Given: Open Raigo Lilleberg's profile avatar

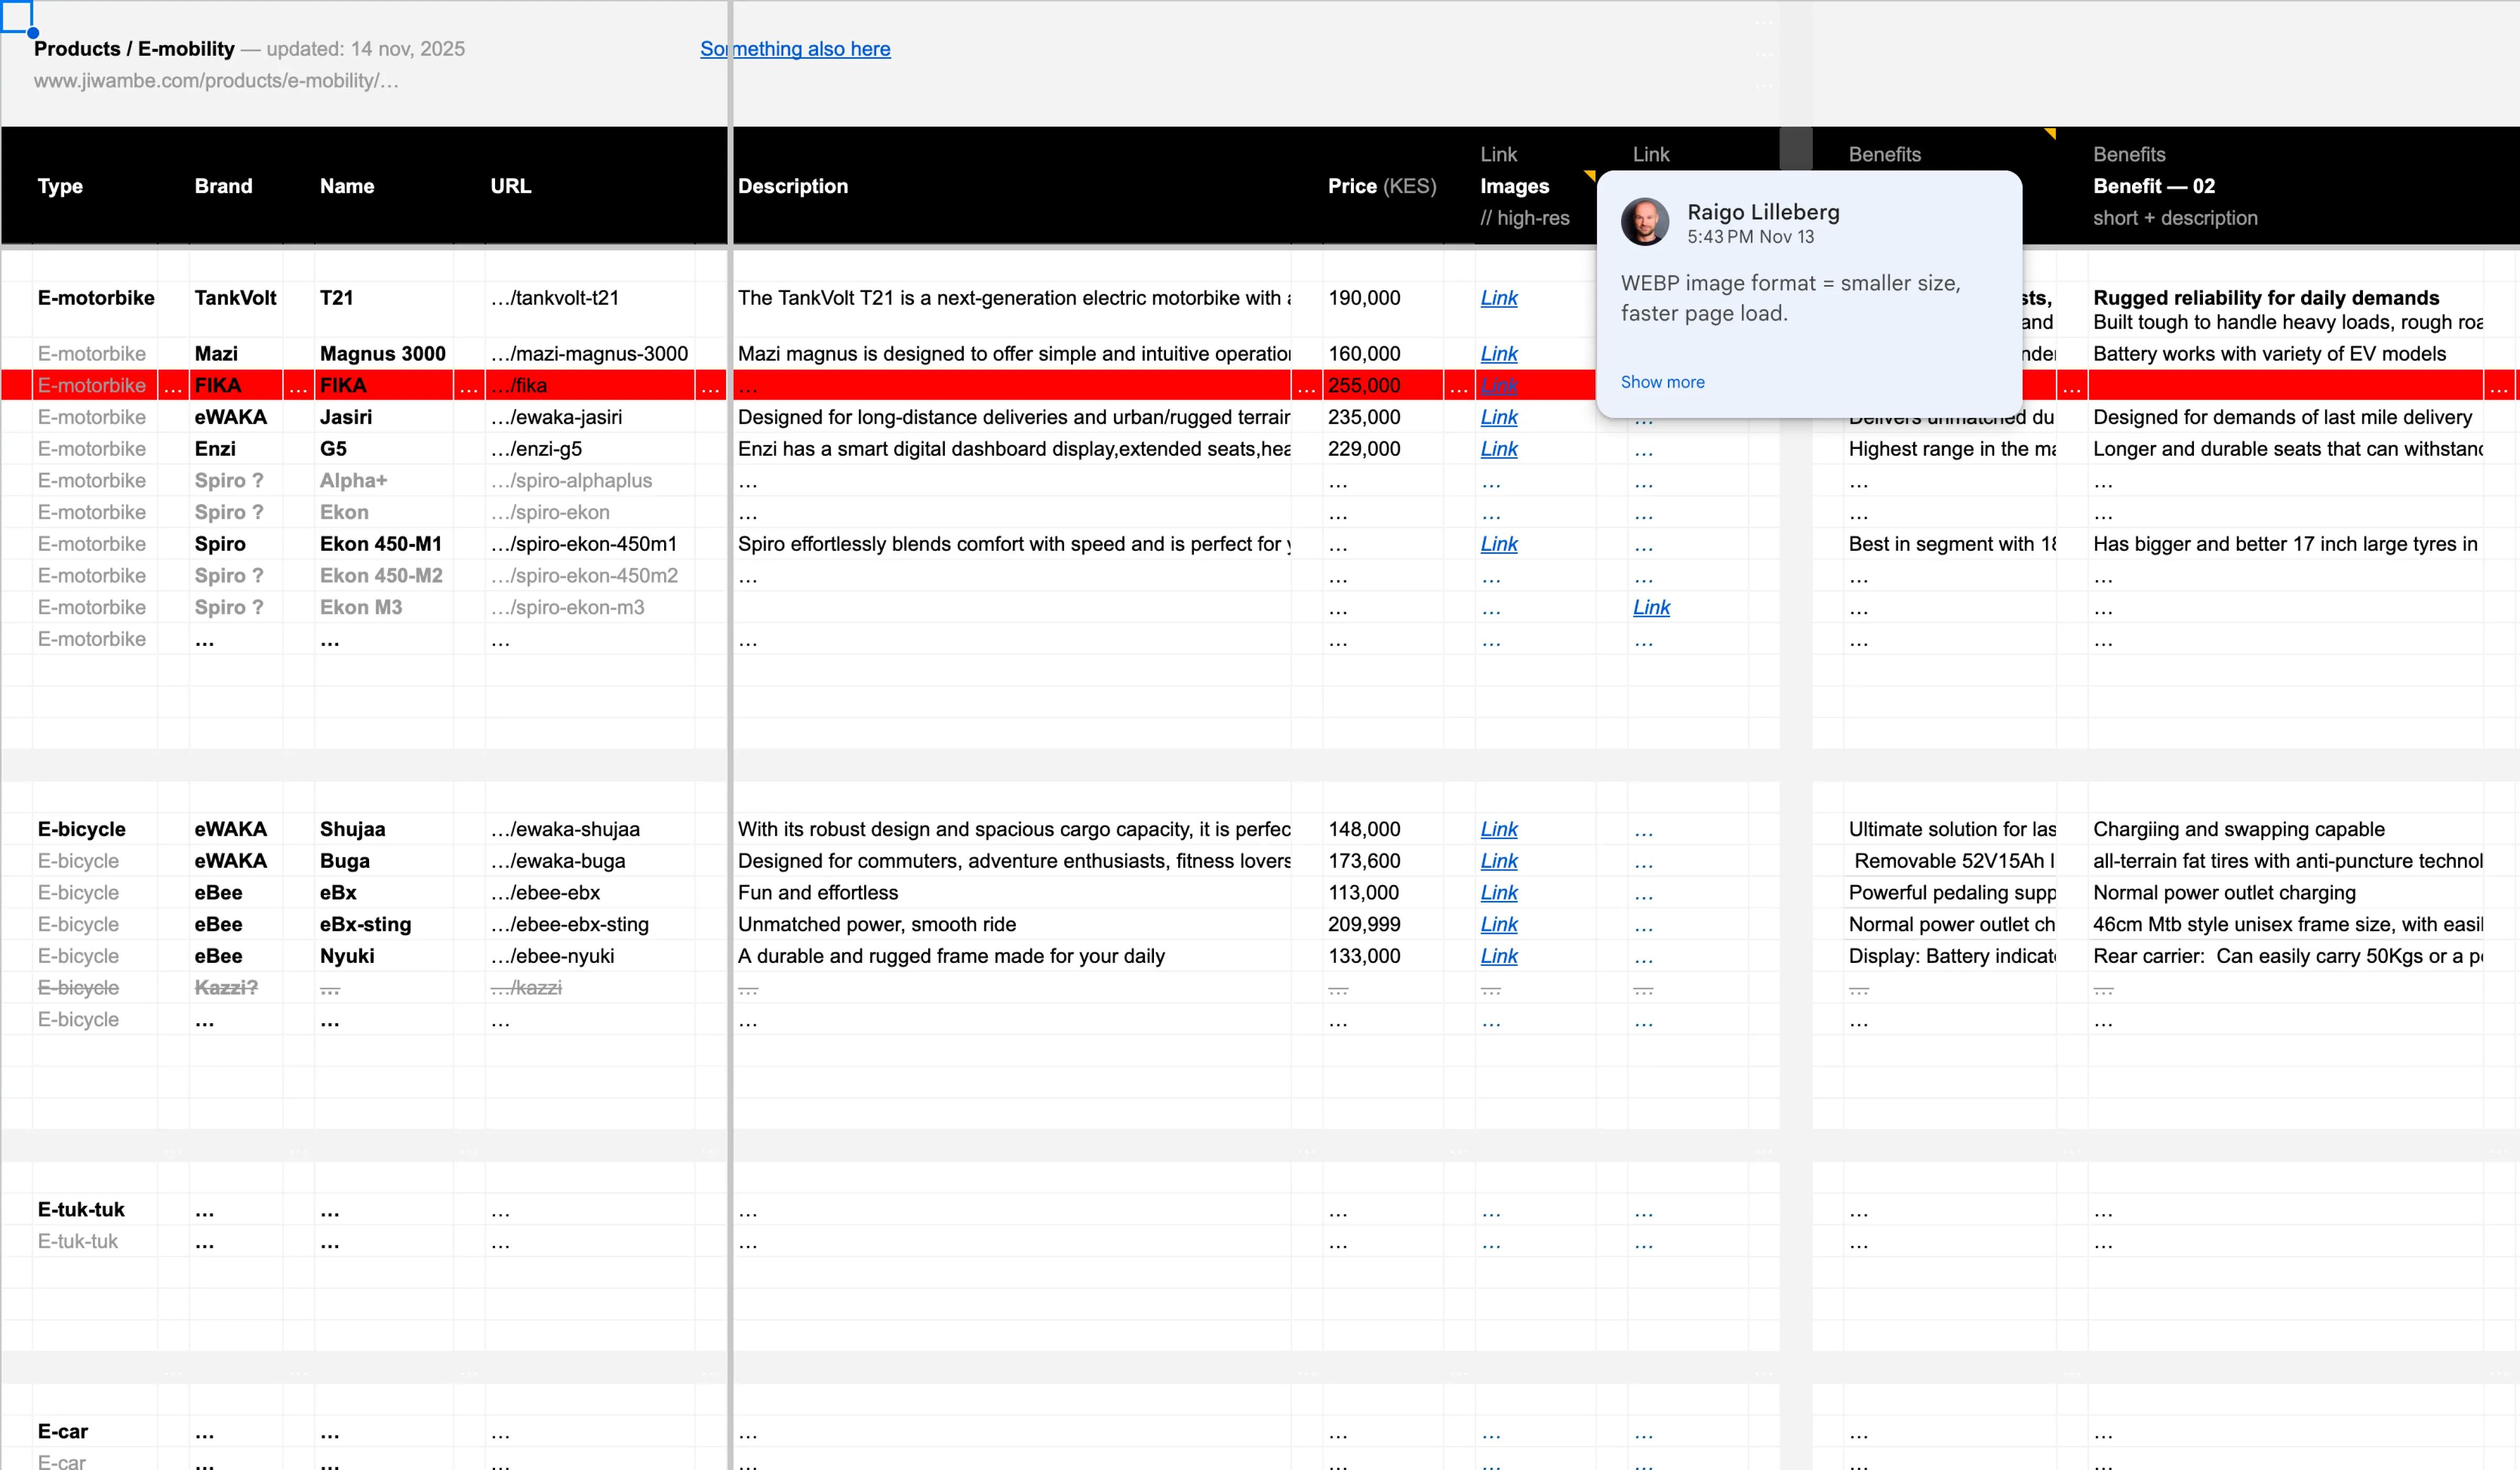Looking at the screenshot, I should [x=1645, y=221].
